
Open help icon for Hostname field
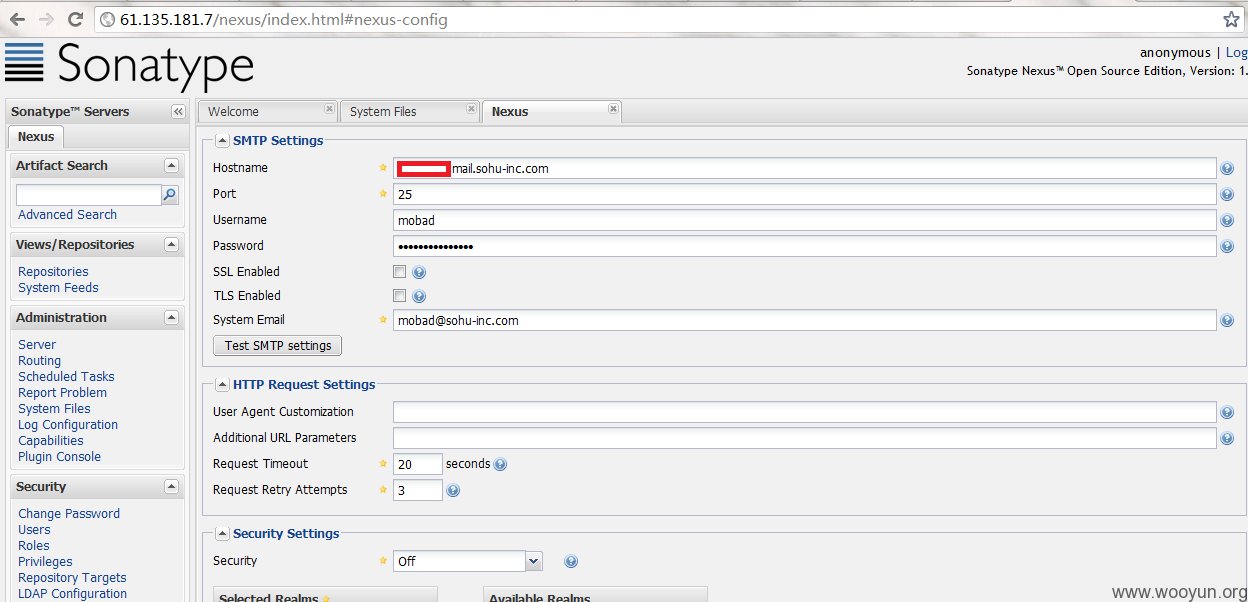click(x=1227, y=169)
